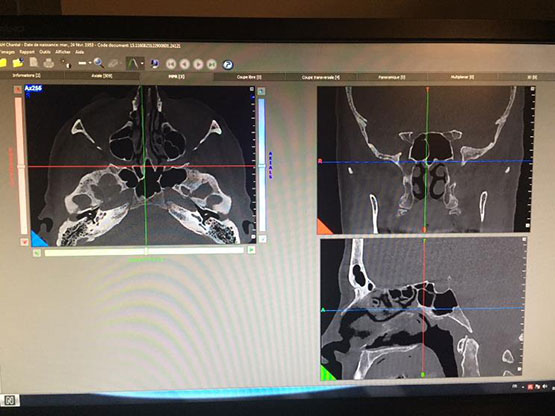Click the contrast brightness tool icon
Screen dimensions: 555x416
66,63
